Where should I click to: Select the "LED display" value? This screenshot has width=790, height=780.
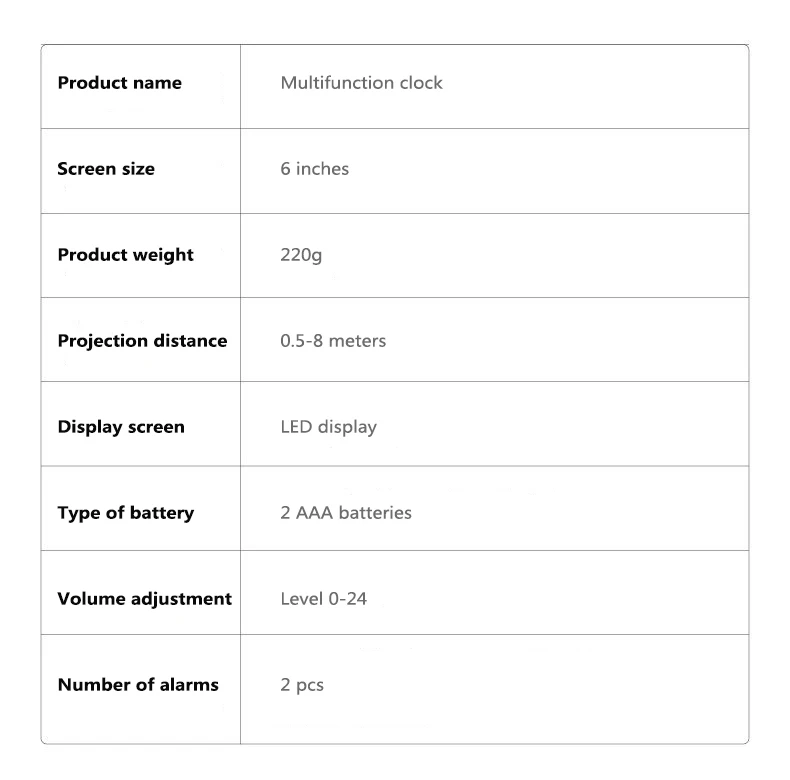click(328, 427)
